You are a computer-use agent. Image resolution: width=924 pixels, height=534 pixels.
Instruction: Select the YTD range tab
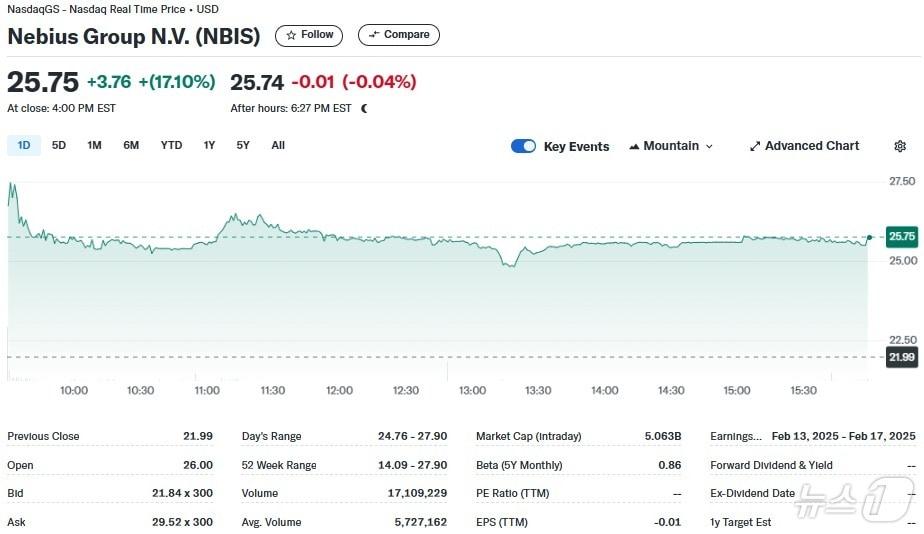[x=171, y=145]
